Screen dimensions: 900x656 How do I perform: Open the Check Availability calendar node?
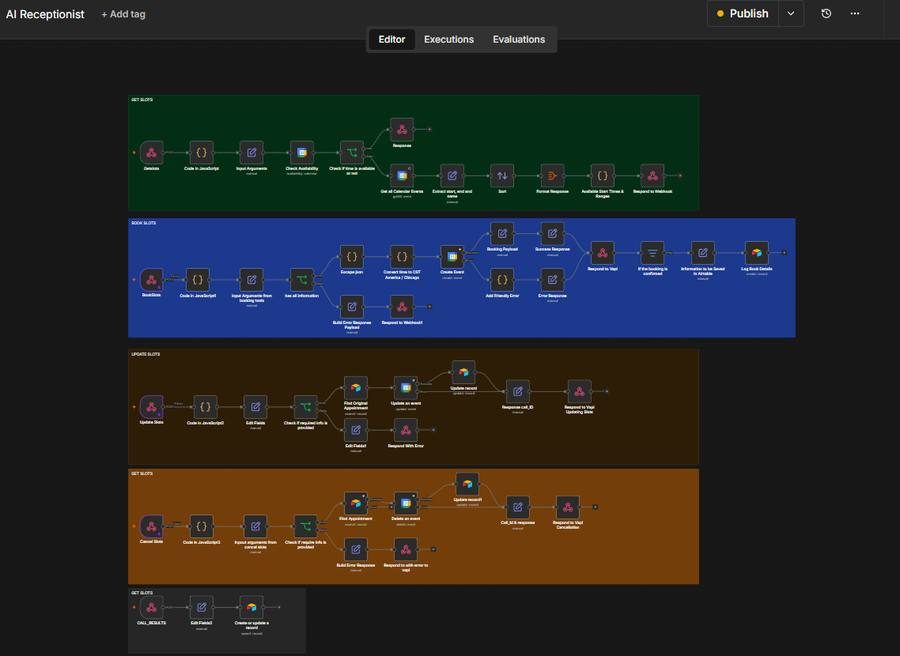[301, 153]
